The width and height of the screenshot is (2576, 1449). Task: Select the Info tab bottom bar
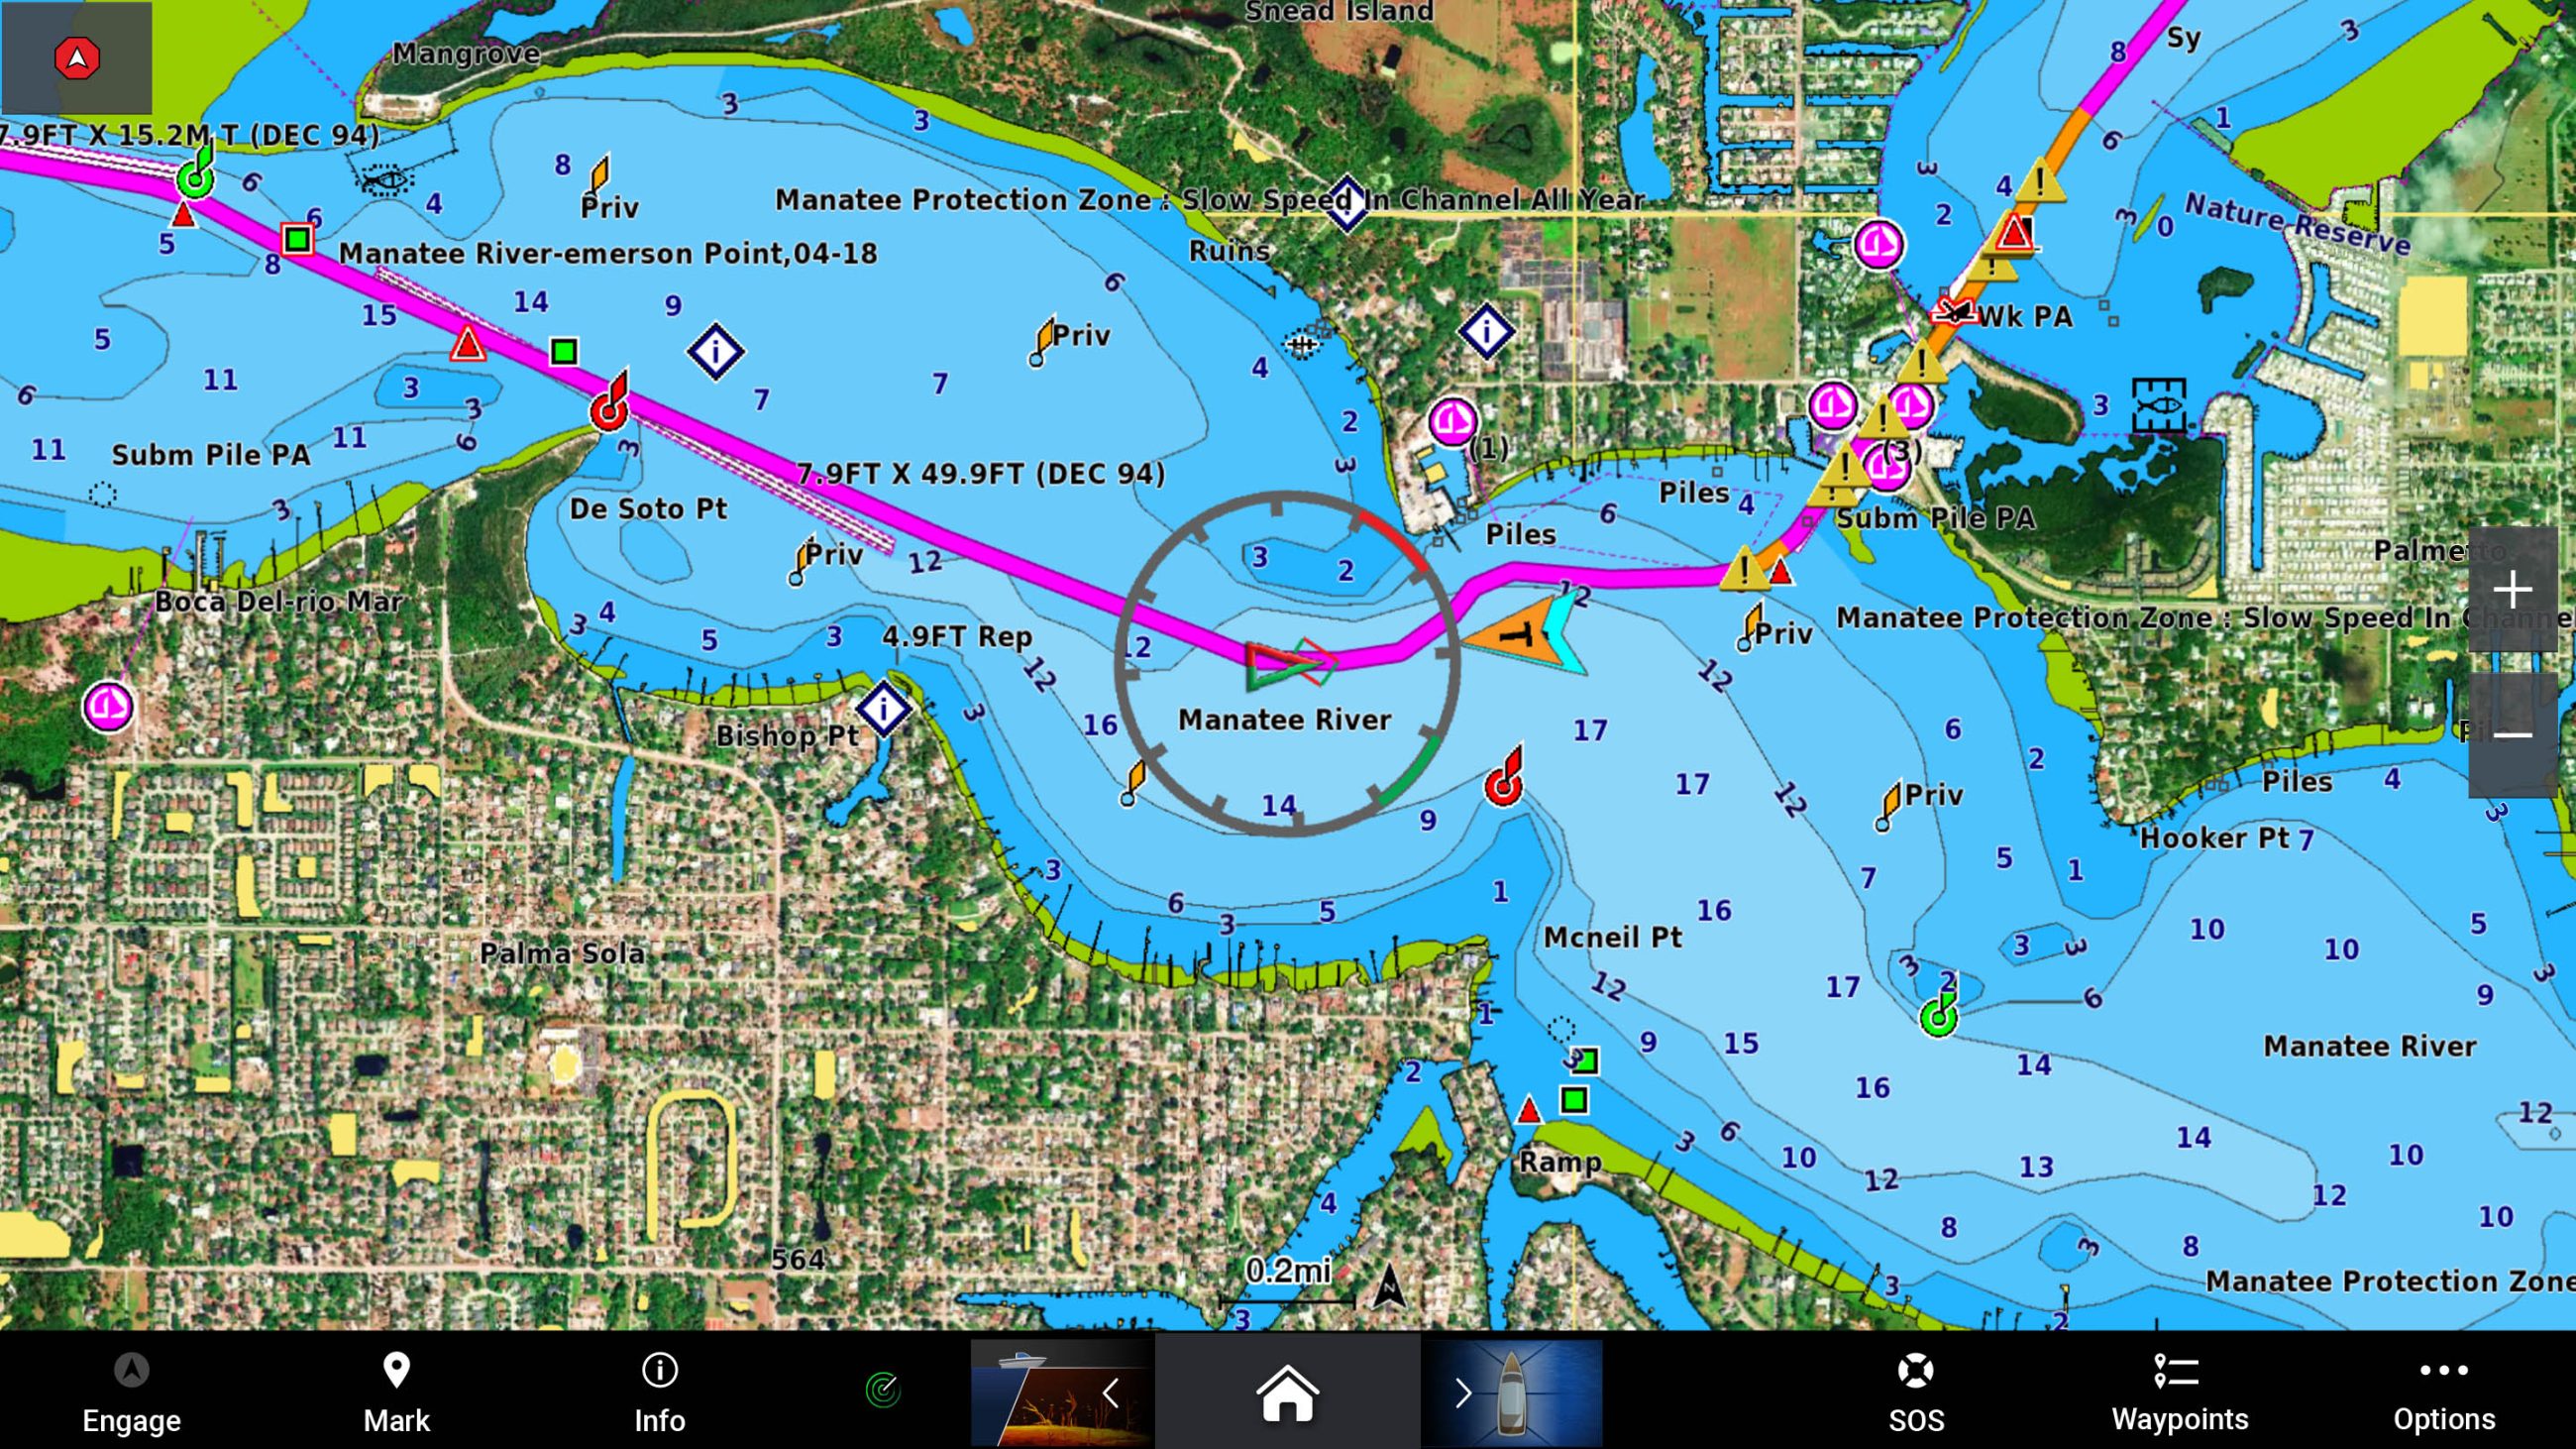[660, 1391]
